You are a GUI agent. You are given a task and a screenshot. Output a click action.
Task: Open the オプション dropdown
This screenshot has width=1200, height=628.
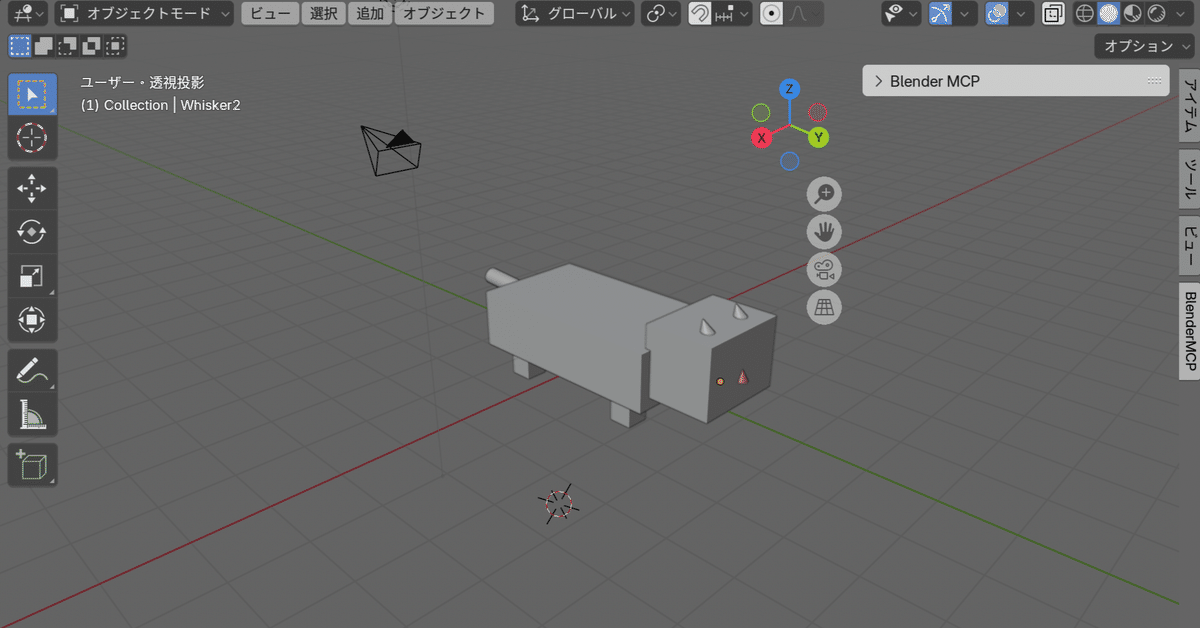coord(1141,45)
